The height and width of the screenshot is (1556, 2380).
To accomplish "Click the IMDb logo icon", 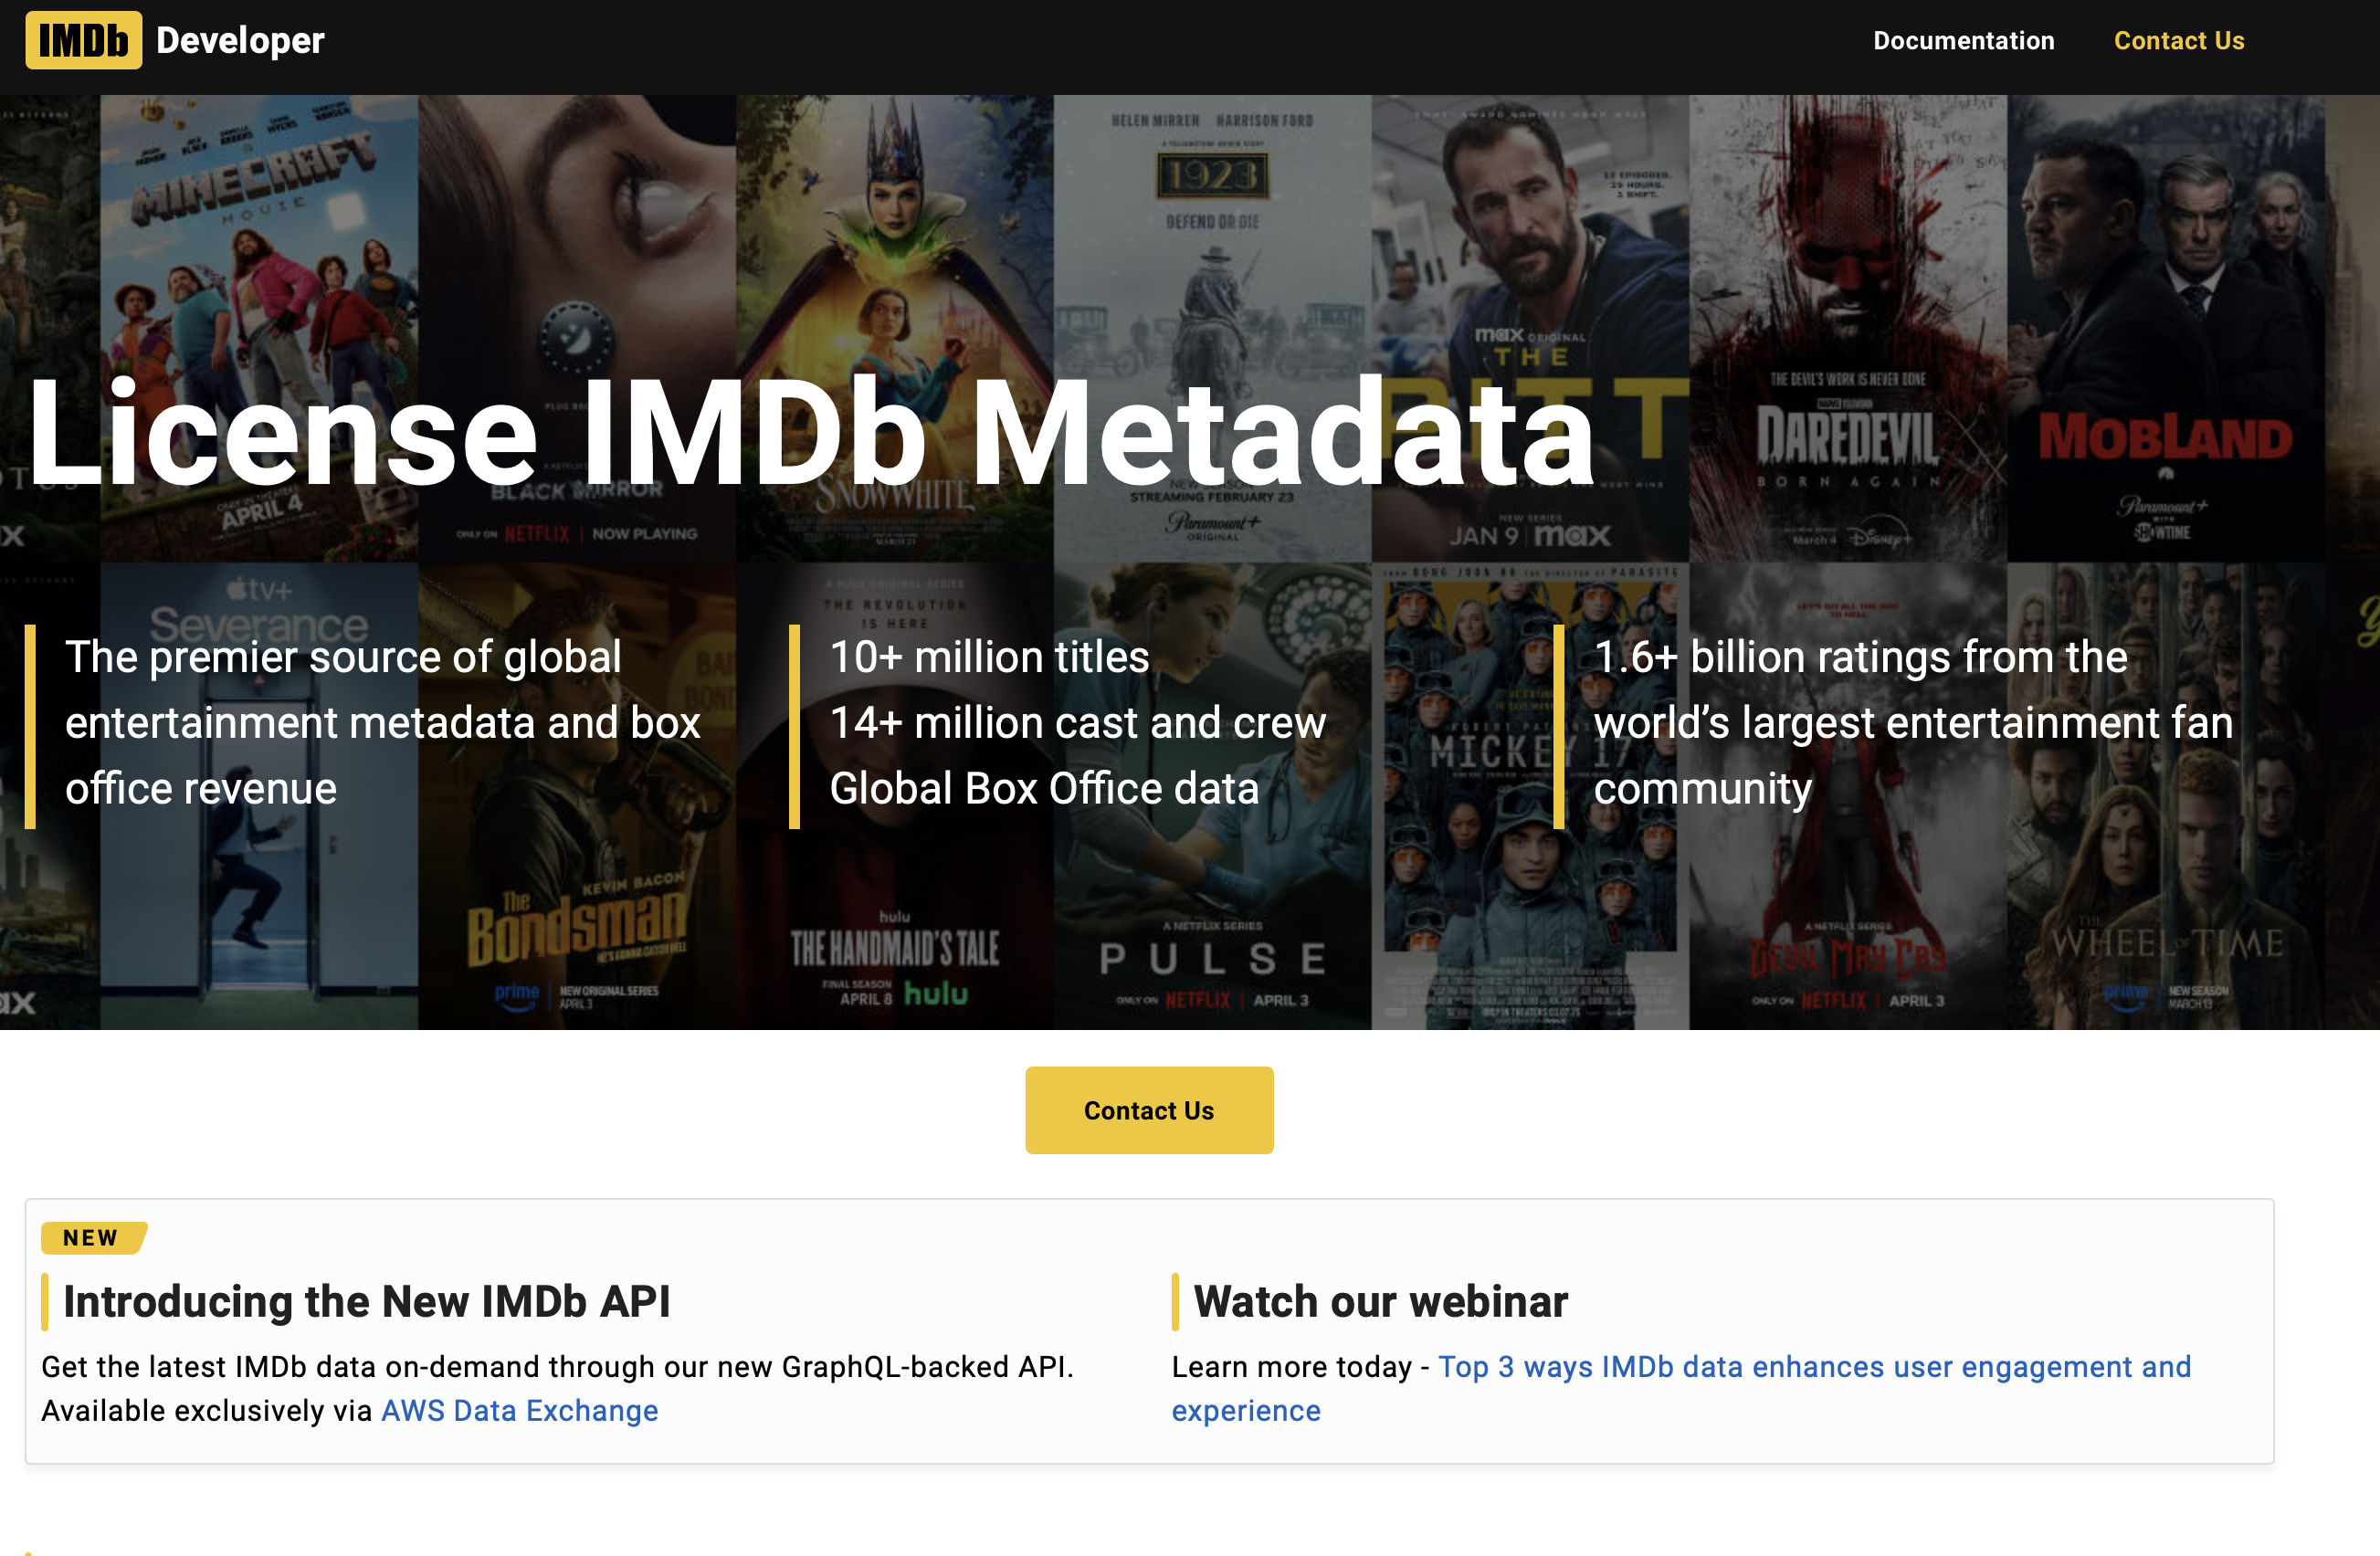I will pyautogui.click(x=83, y=41).
